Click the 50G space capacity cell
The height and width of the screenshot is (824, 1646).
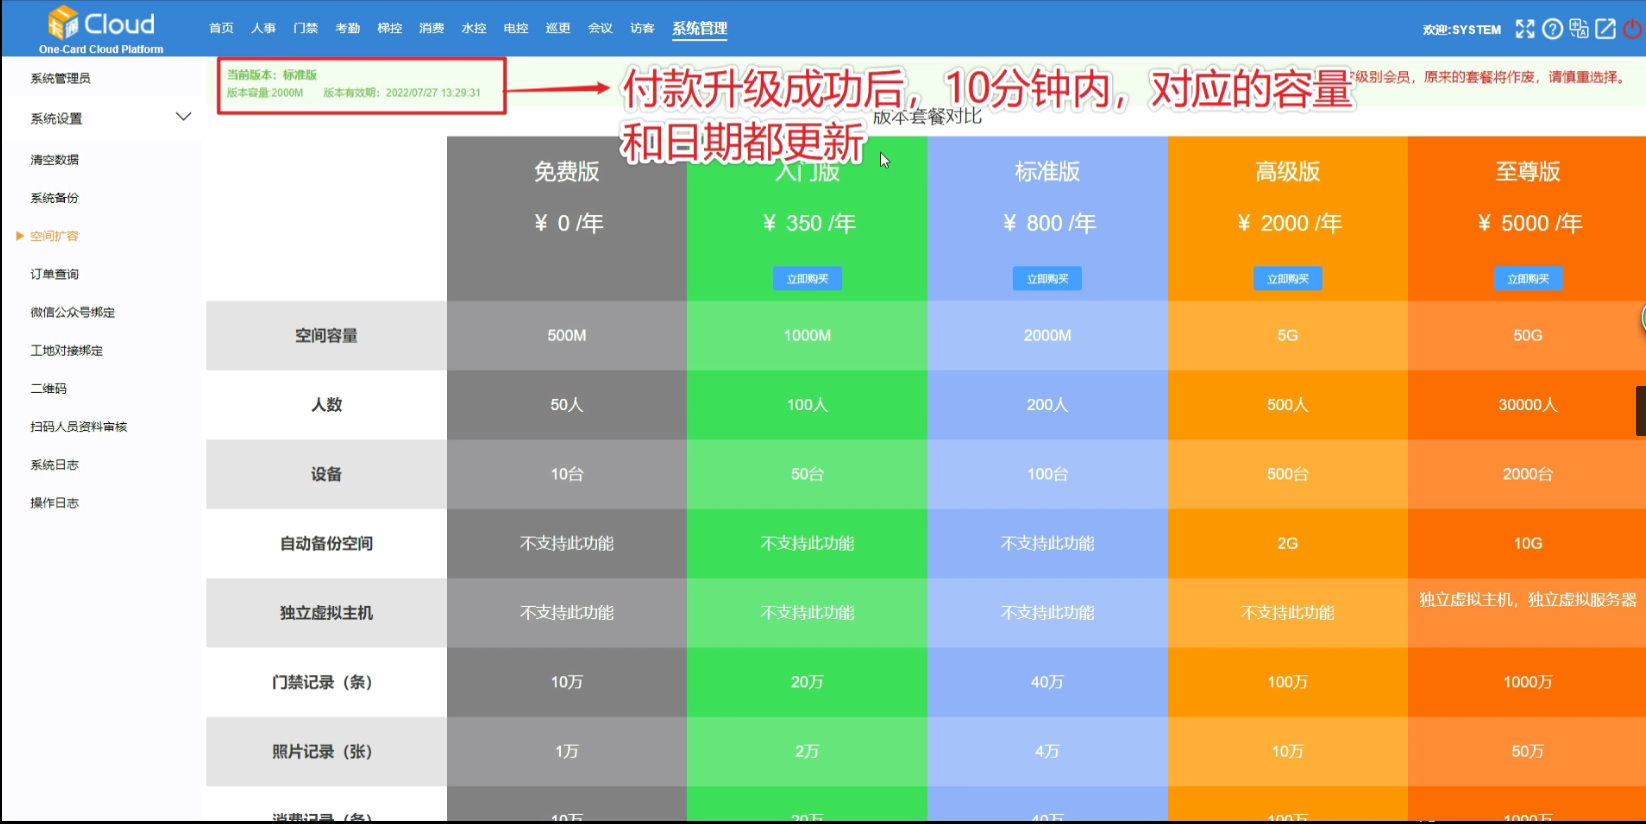coord(1528,336)
